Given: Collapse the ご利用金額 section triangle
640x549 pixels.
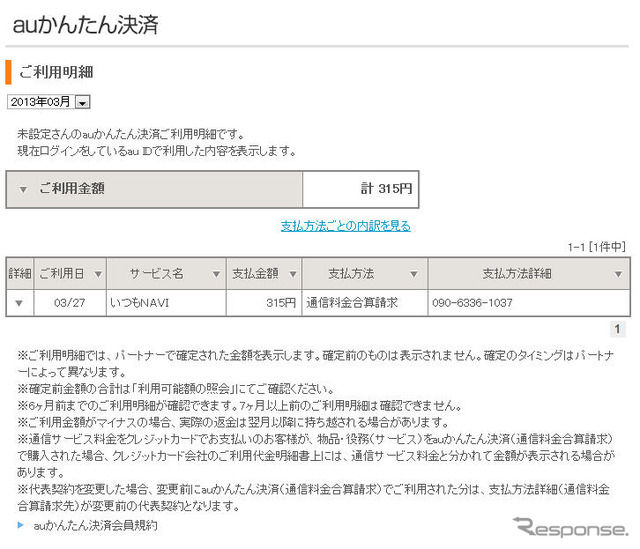Looking at the screenshot, I should point(23,190).
